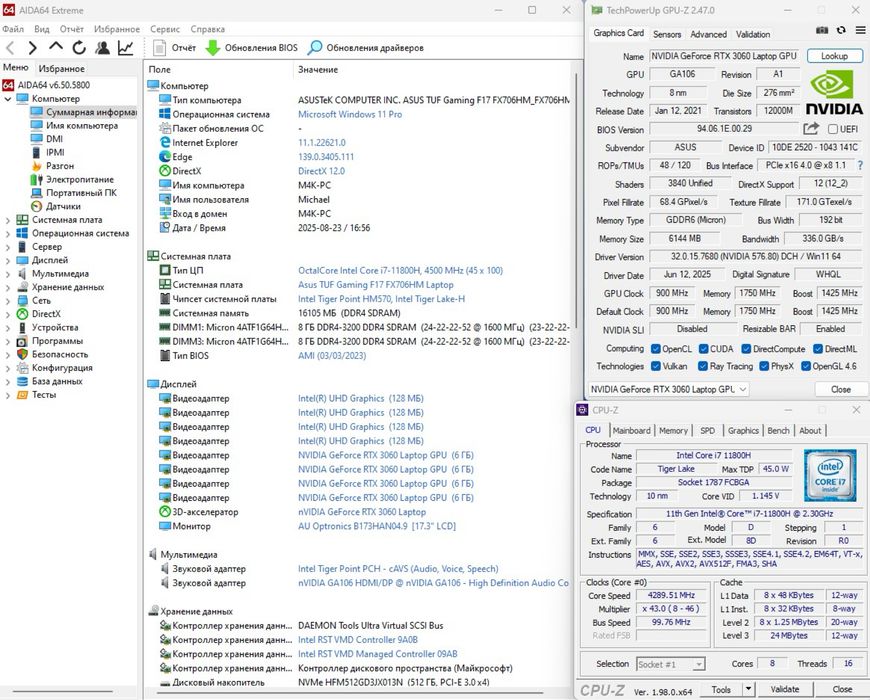870x700 pixels.
Task: Expand the Системная плата tree node
Action: tap(9, 220)
